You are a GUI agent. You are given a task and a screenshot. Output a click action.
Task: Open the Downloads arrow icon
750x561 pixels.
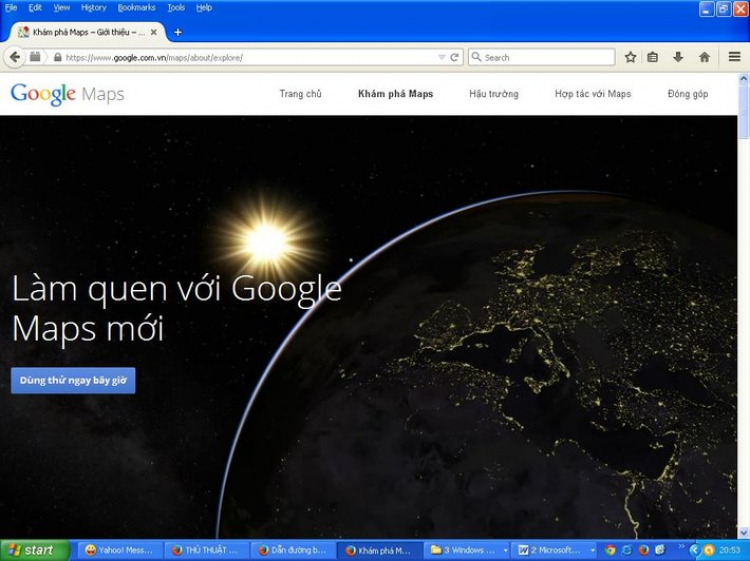(678, 57)
